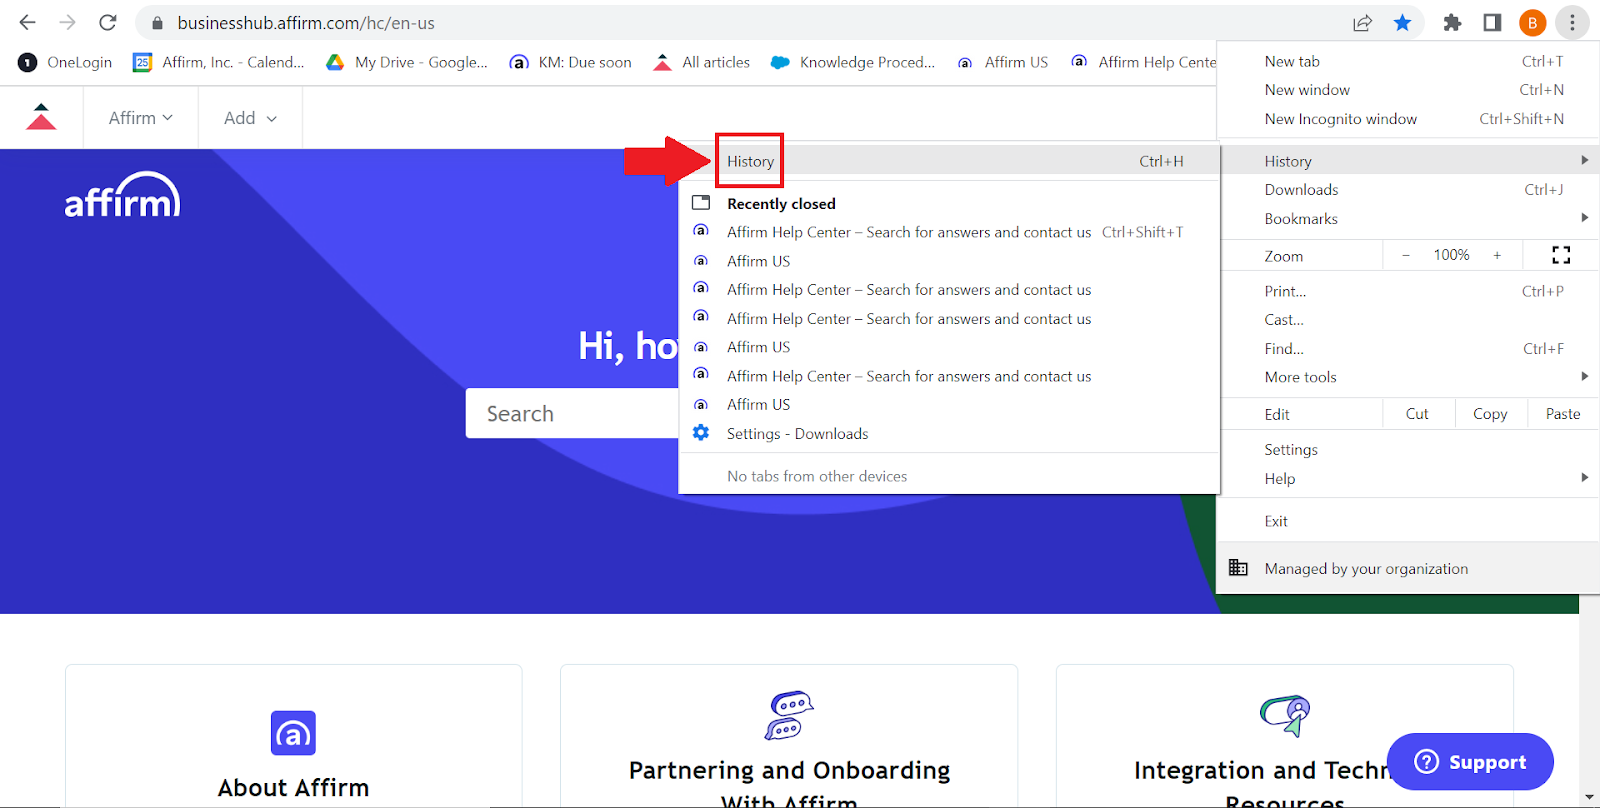
Task: Open the Affirm, Inc. Calendar bookmark
Action: [x=219, y=62]
